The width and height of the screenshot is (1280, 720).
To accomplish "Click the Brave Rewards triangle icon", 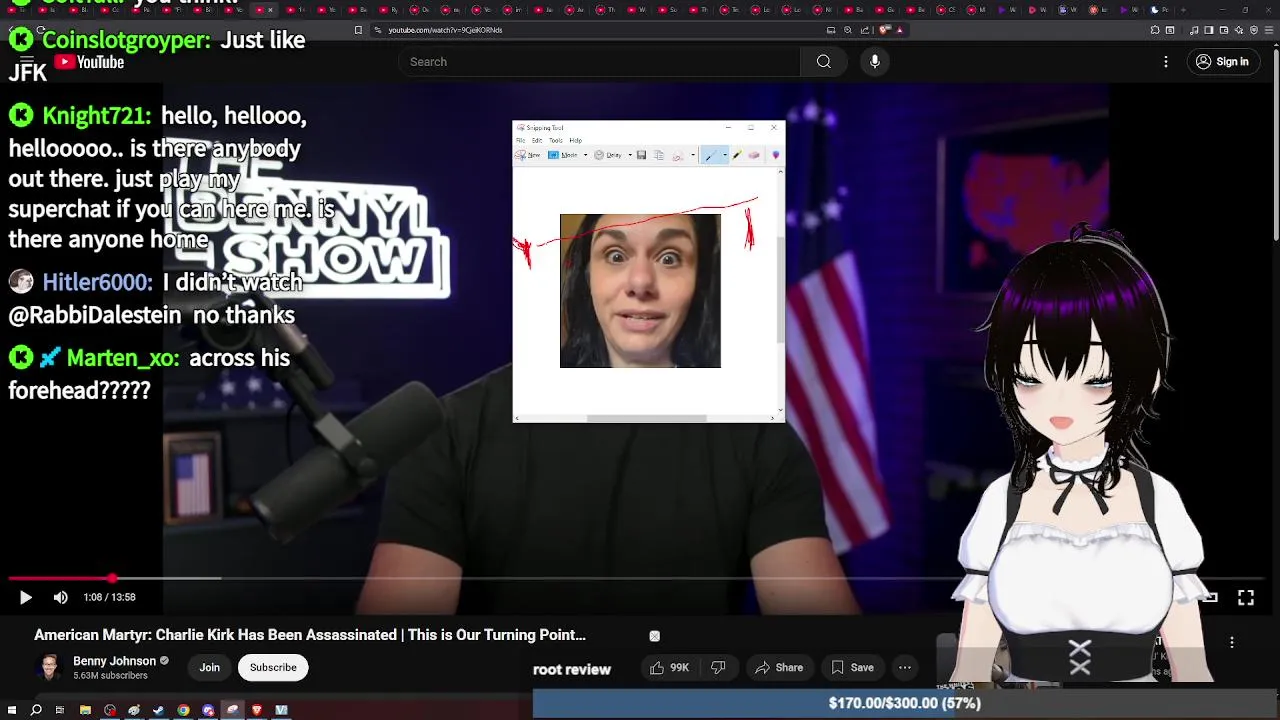I will [899, 30].
